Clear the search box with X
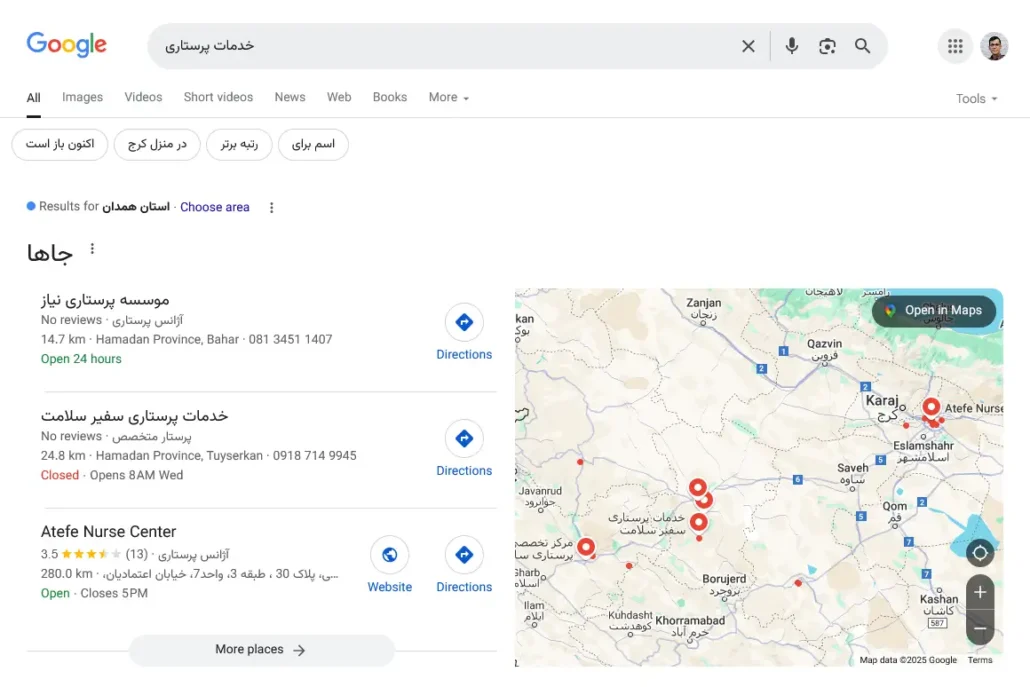1030x687 pixels. (x=748, y=46)
